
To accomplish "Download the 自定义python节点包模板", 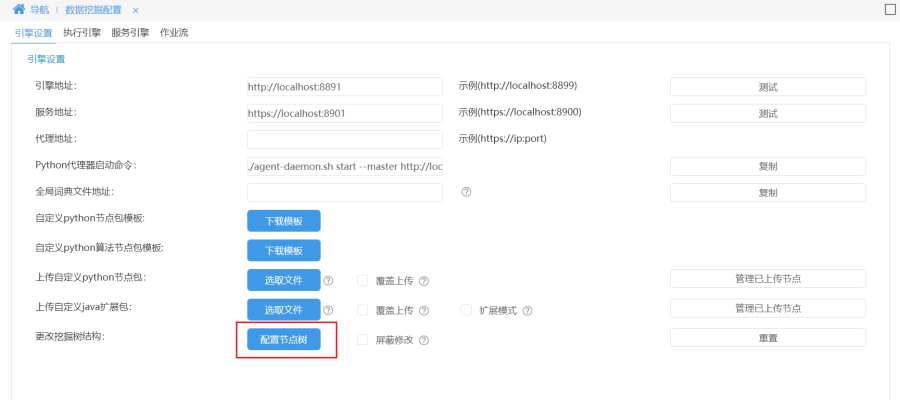I will click(284, 221).
